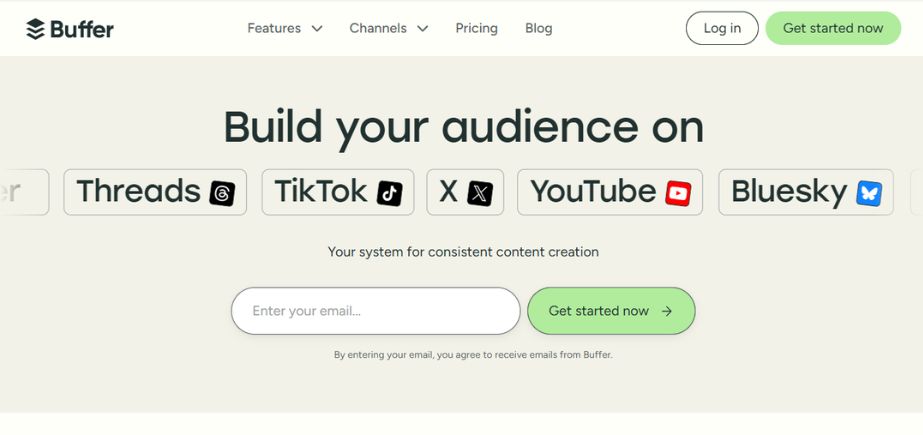
Task: Click Get started now beside the email field
Action: pos(611,311)
